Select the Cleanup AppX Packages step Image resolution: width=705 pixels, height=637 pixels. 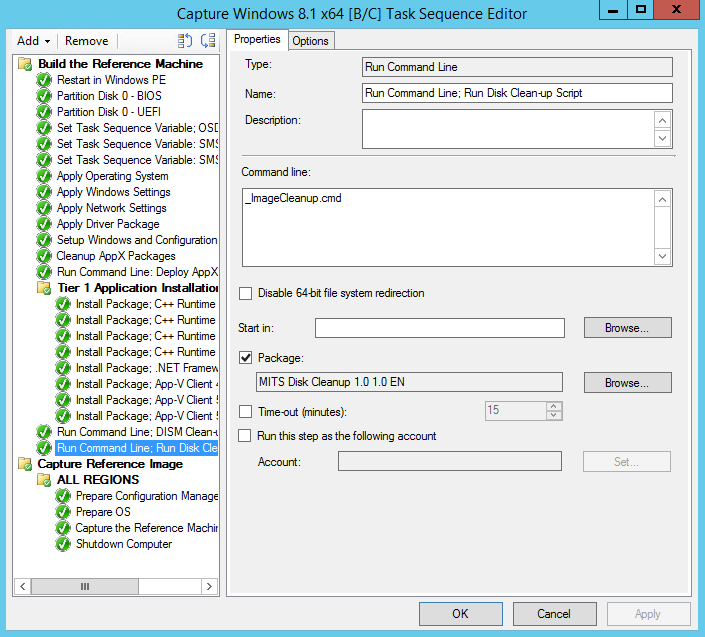pos(116,256)
